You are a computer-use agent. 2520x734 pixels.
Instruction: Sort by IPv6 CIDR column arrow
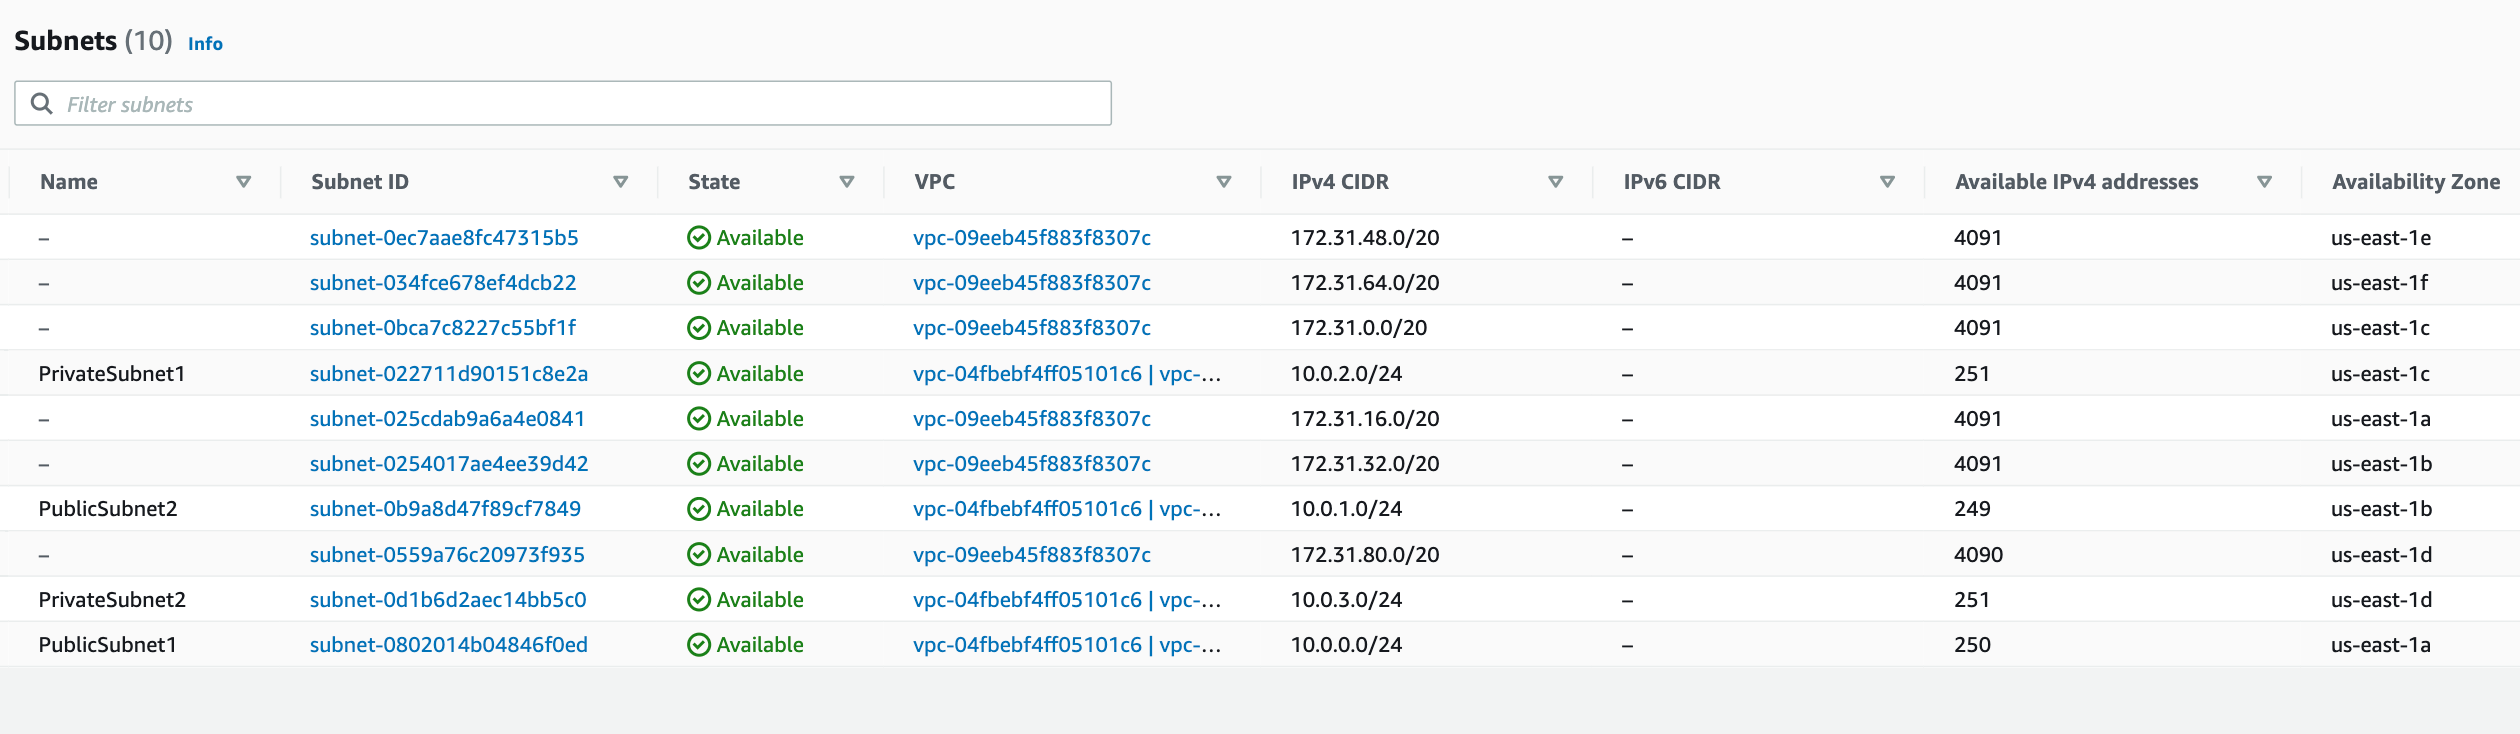tap(1887, 182)
